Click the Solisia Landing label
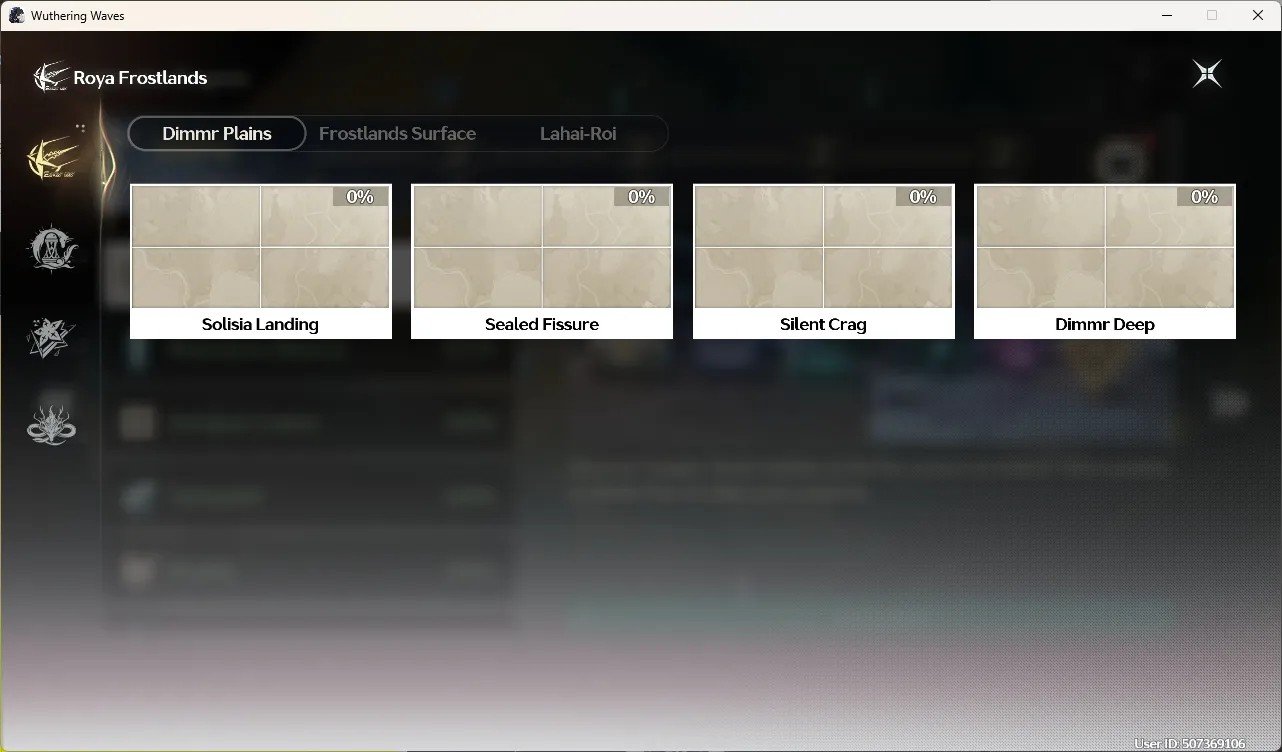Image resolution: width=1282 pixels, height=752 pixels. point(260,324)
